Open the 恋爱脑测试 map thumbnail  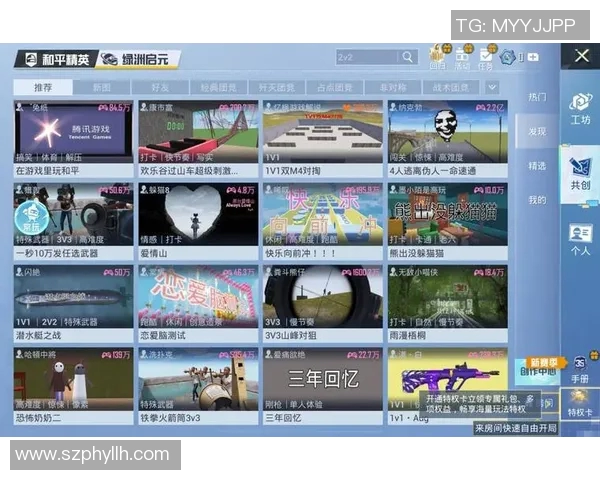tap(195, 296)
